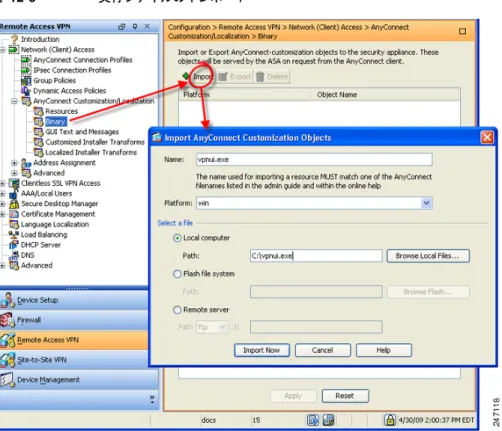Click the second status bar icon next to save

[328, 420]
